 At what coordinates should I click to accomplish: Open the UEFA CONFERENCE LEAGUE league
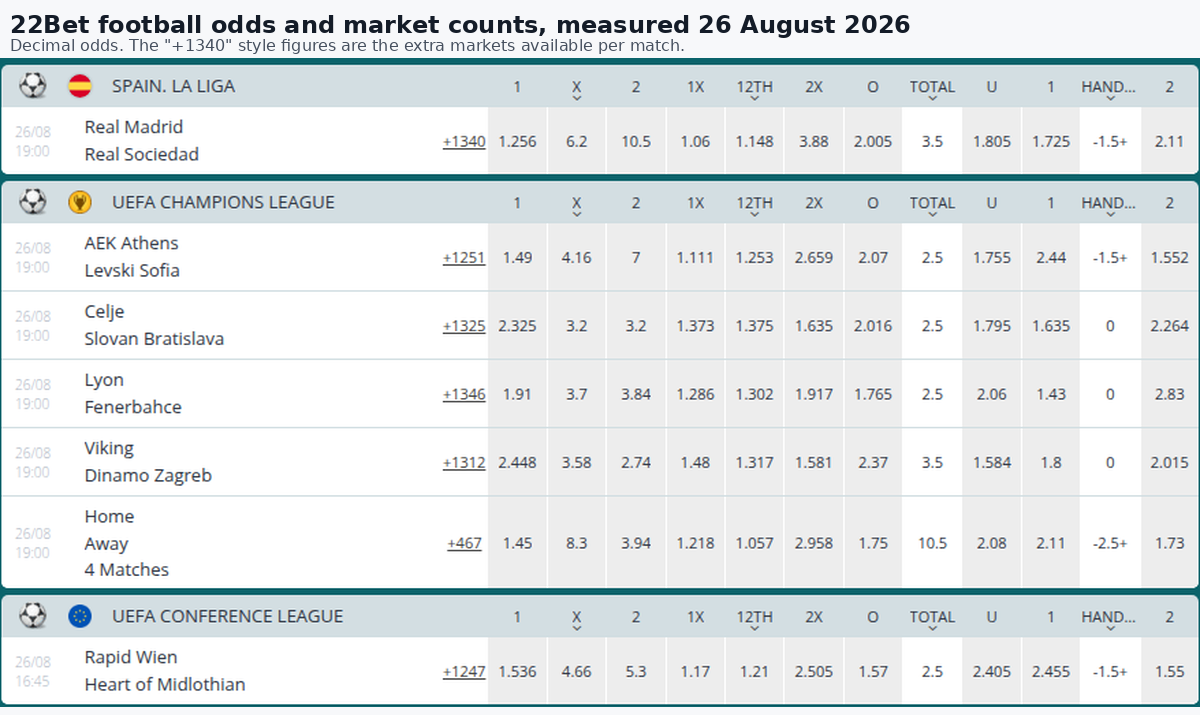227,616
